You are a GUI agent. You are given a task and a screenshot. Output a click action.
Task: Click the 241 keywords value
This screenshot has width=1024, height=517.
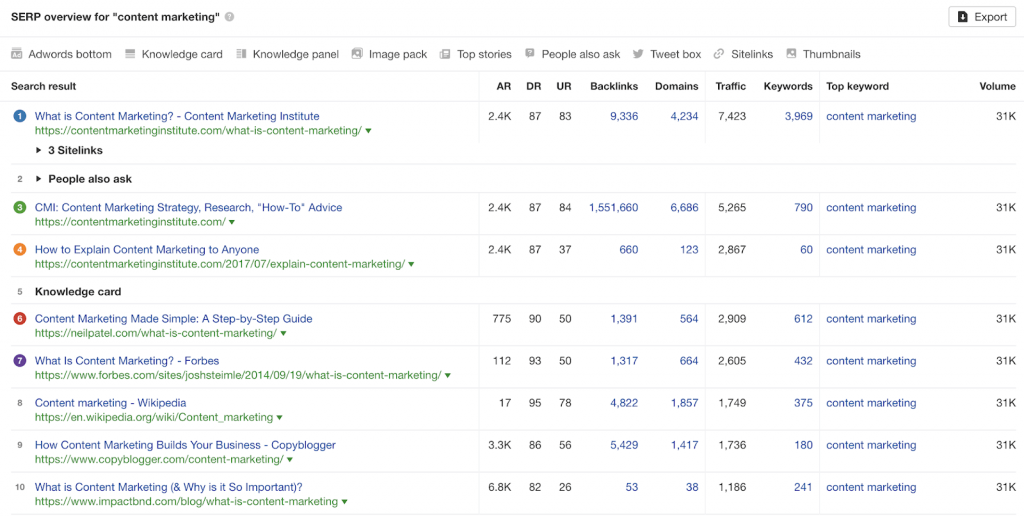point(803,487)
